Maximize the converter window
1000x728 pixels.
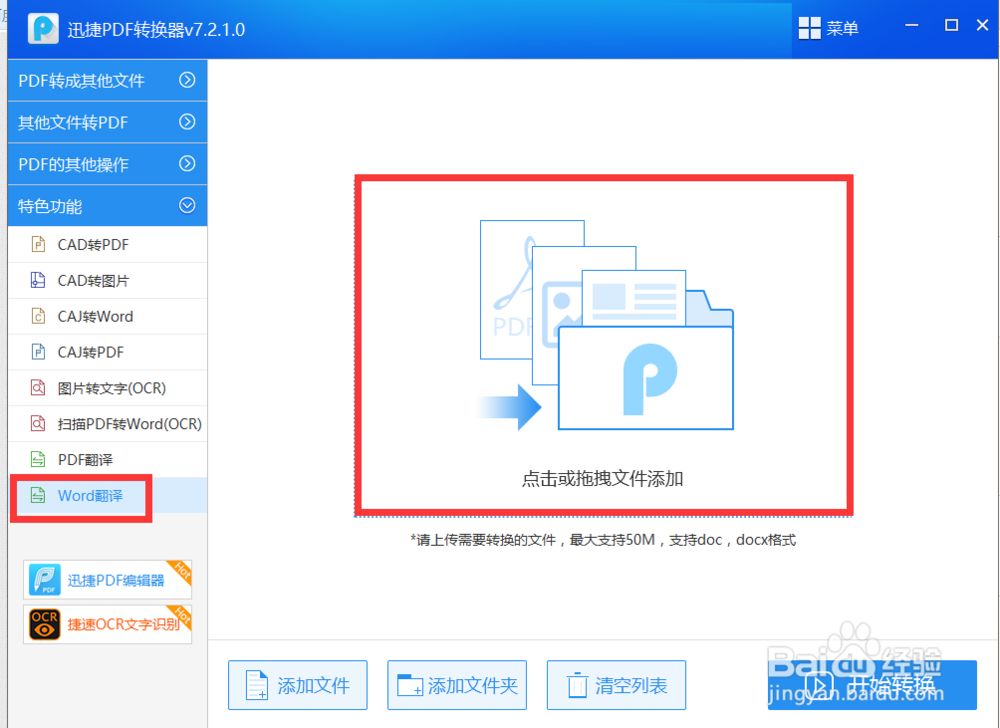point(951,25)
